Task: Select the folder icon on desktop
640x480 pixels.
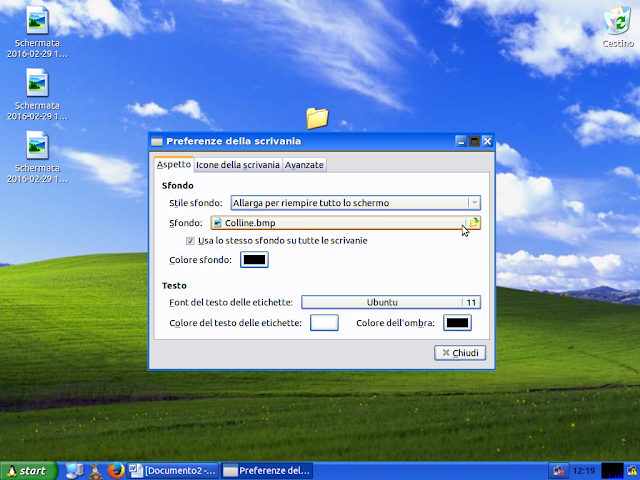Action: [317, 118]
